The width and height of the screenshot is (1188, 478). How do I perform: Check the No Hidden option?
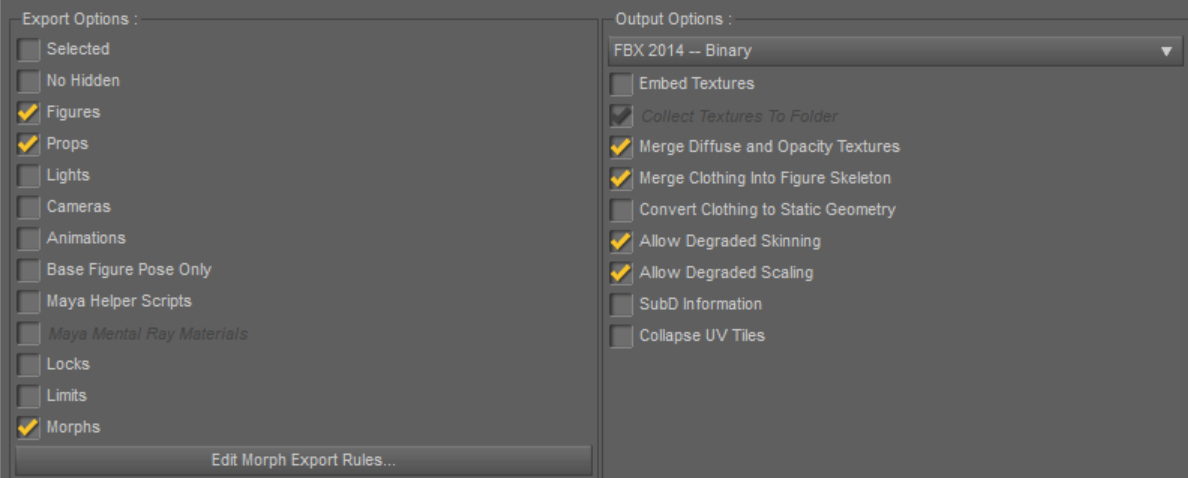click(x=29, y=81)
